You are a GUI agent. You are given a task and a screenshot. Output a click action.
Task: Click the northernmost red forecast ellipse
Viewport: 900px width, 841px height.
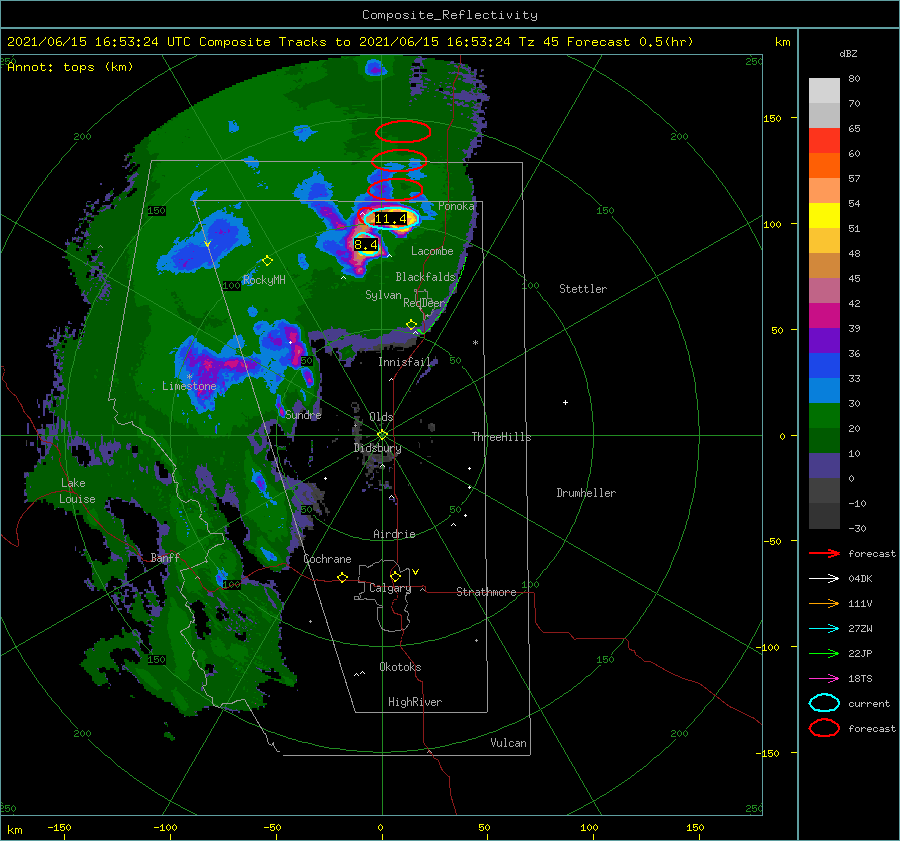point(403,131)
